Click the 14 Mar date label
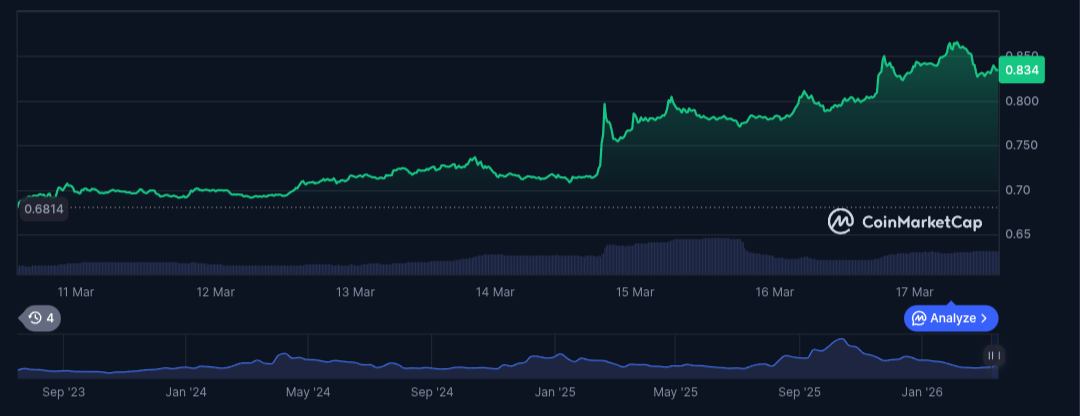Image resolution: width=1080 pixels, height=416 pixels. (495, 292)
